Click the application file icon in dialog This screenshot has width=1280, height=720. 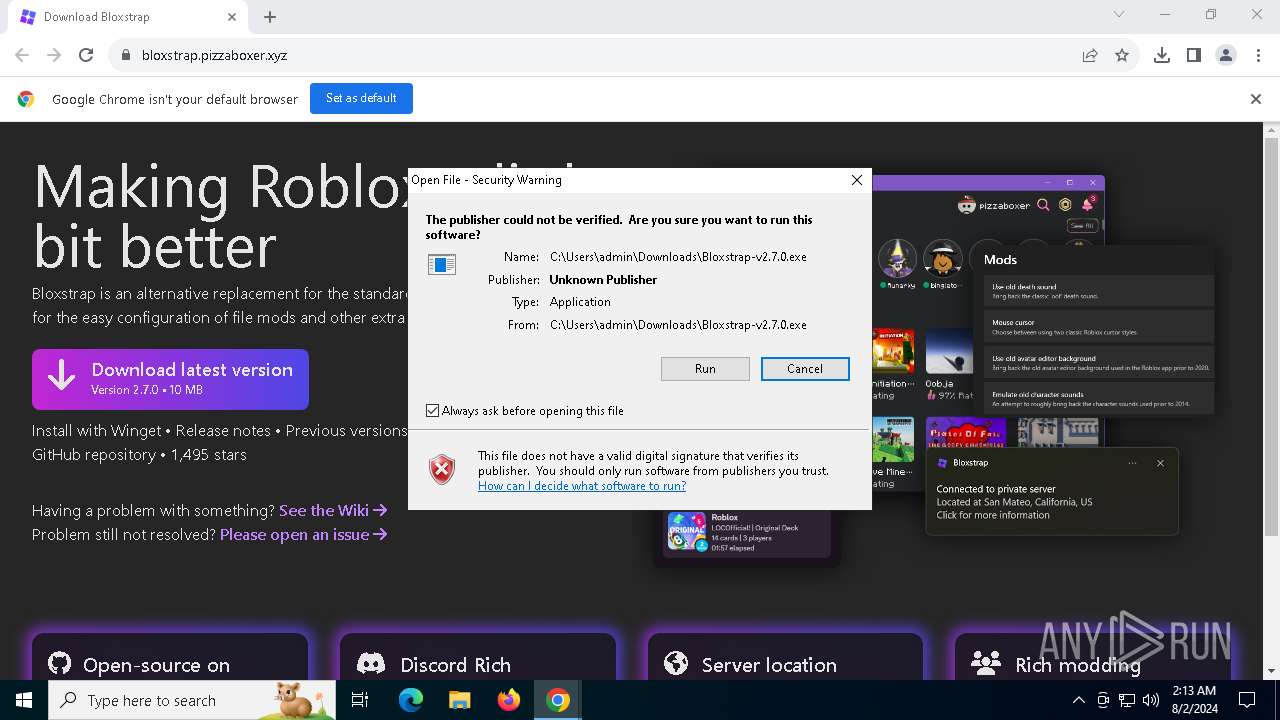[442, 265]
